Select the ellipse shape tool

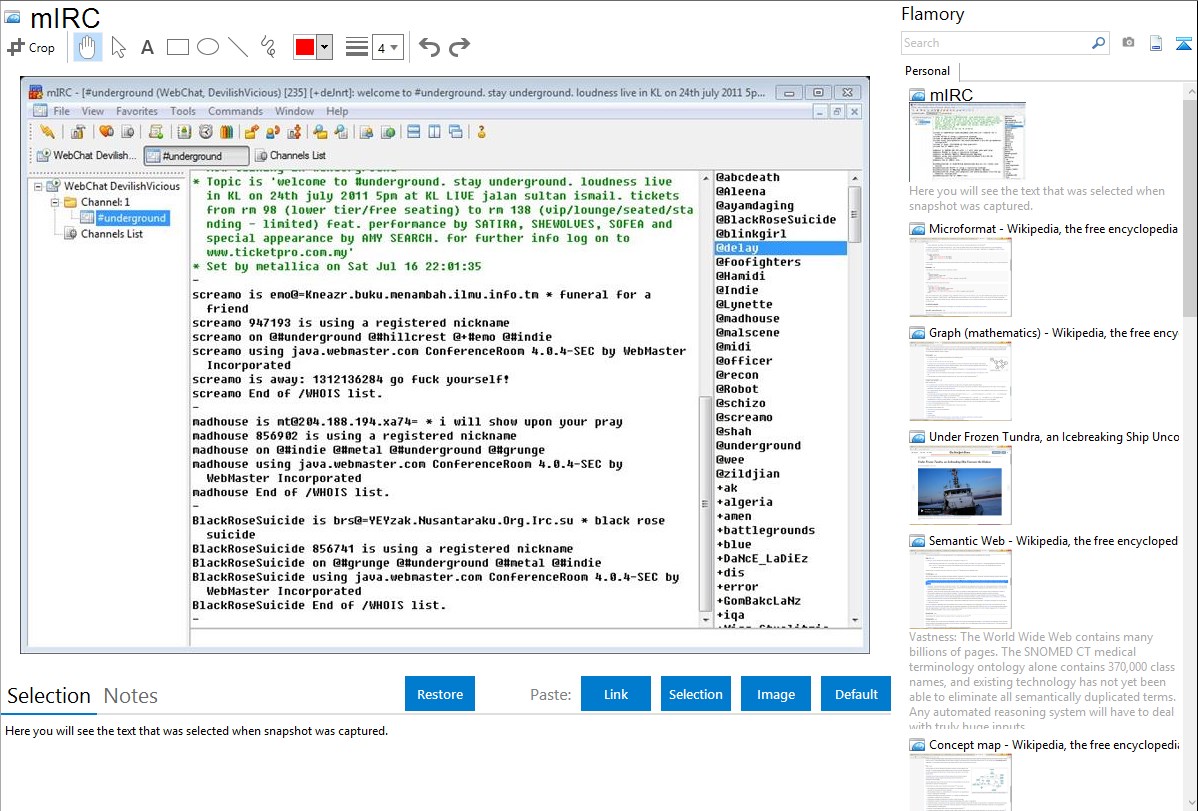pyautogui.click(x=208, y=47)
